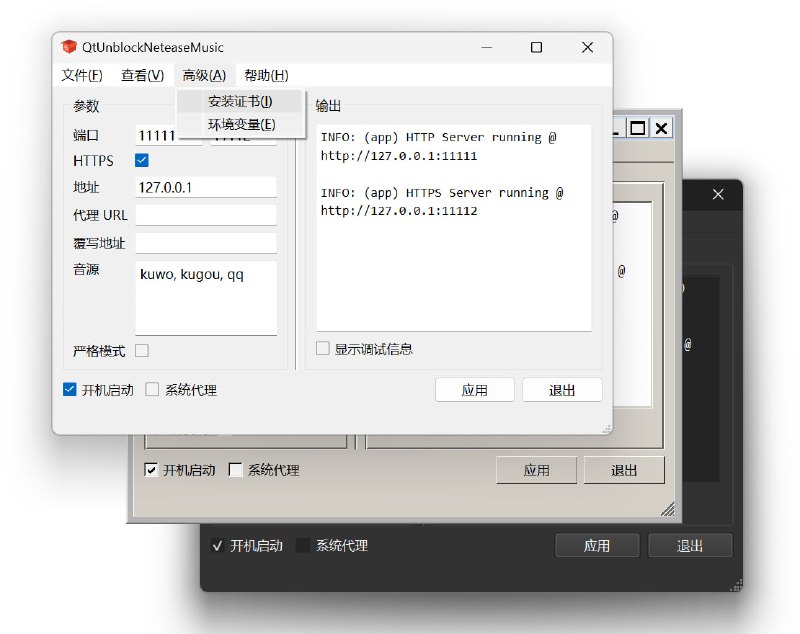Toggle the HTTPS checkbox
This screenshot has height=634, width=800.
[x=140, y=159]
